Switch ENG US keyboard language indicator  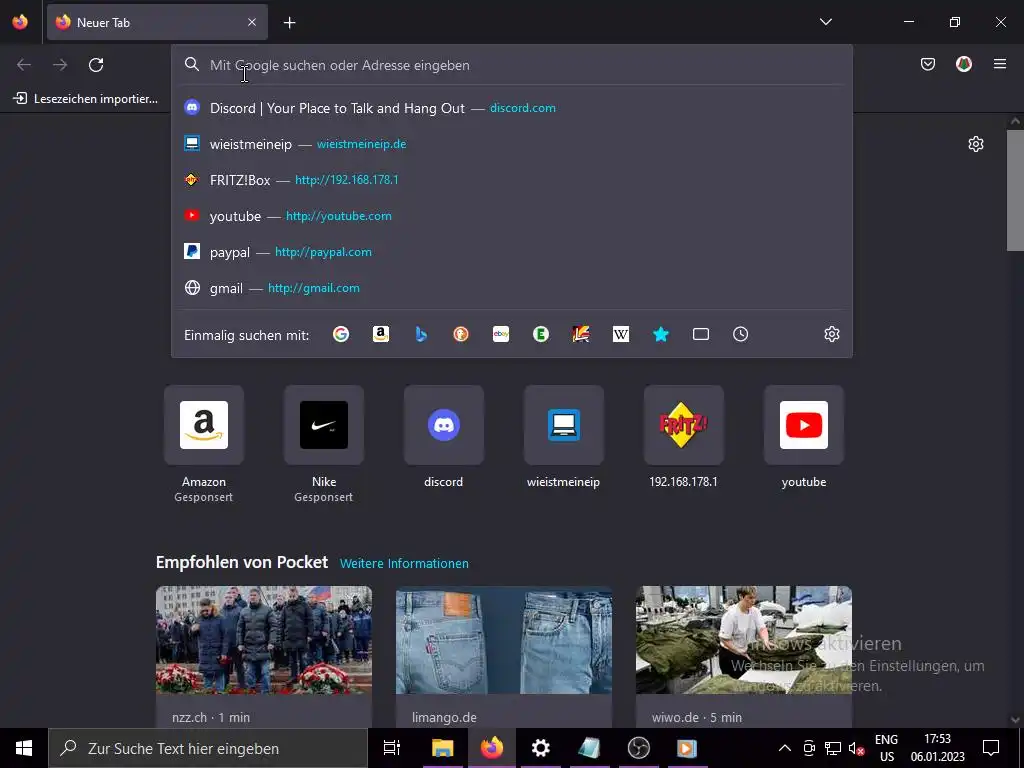point(886,748)
